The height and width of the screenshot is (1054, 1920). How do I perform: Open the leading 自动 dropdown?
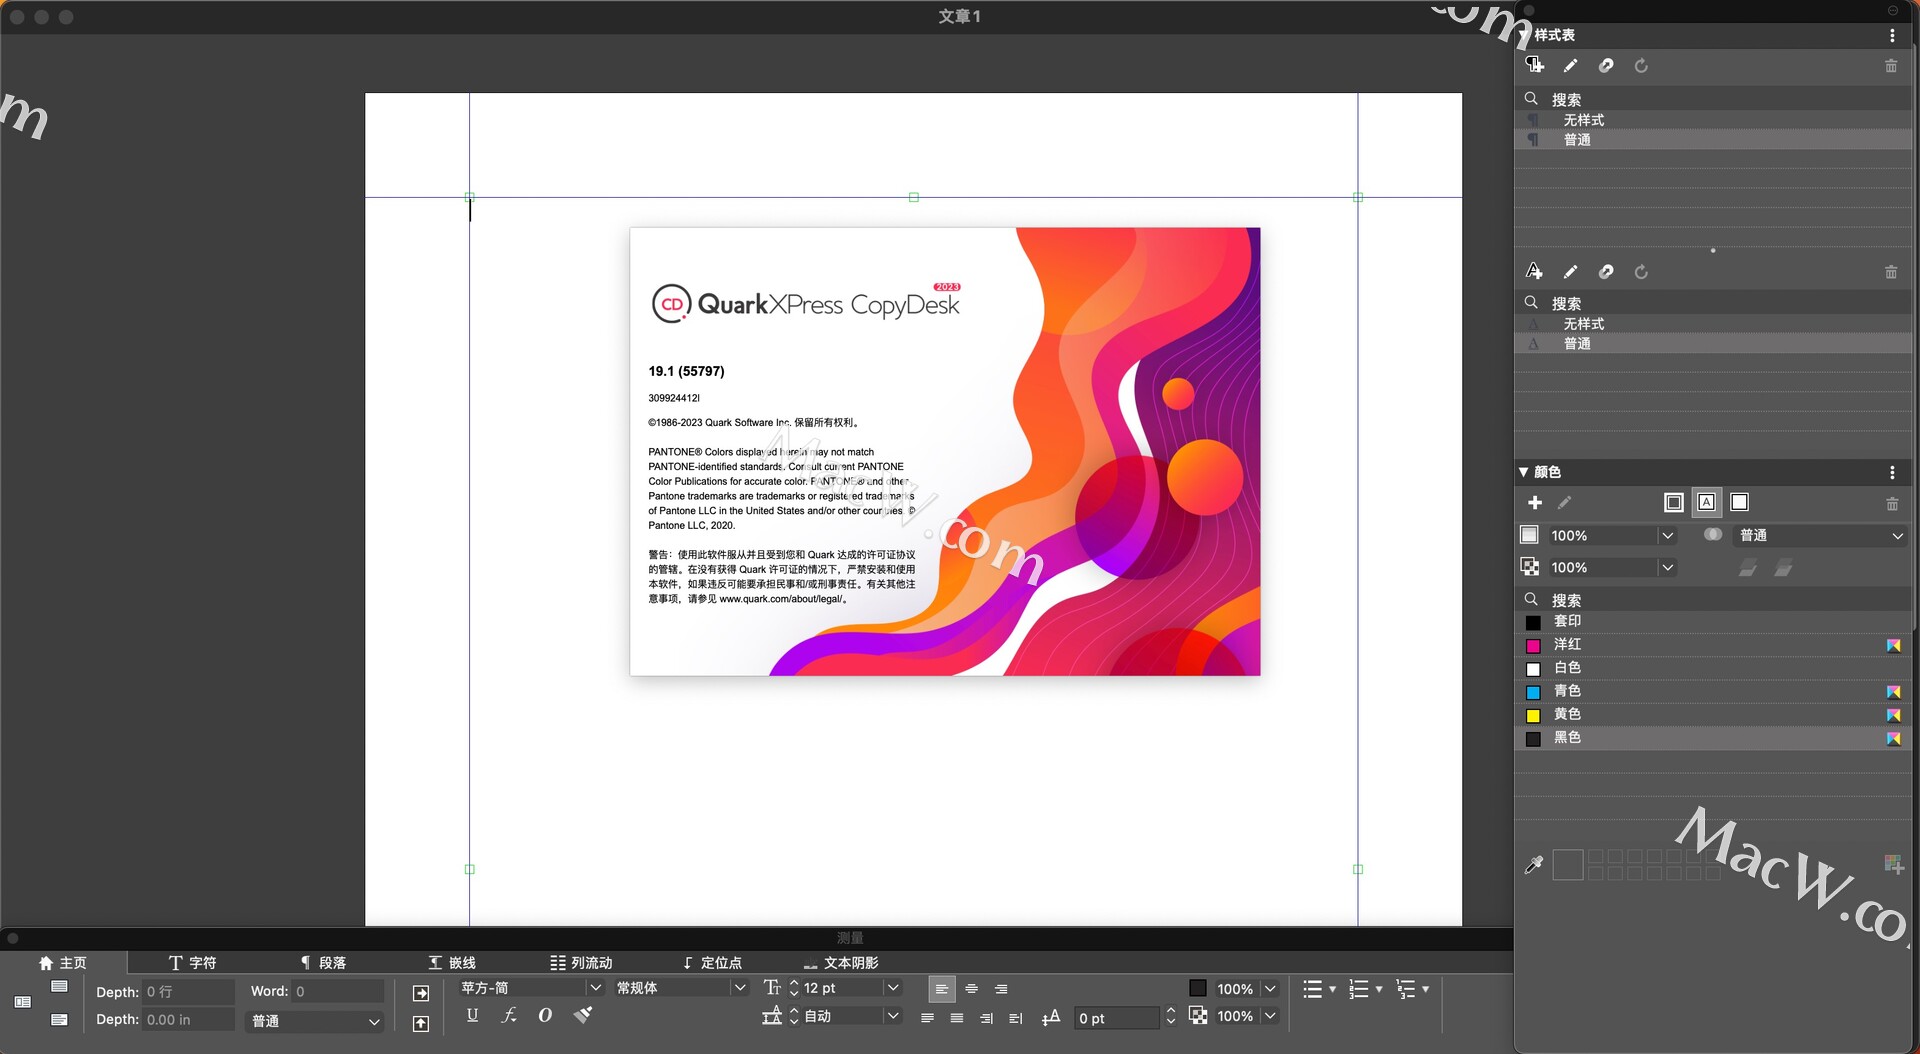893,1016
